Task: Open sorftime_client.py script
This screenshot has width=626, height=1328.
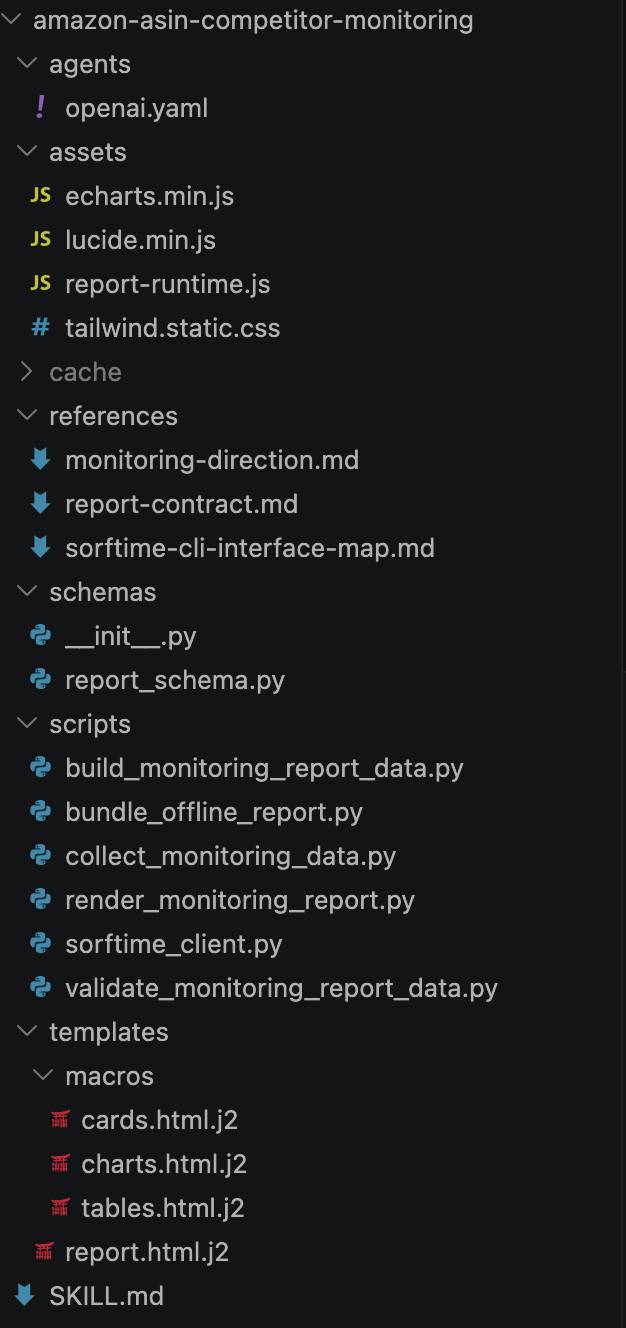Action: pyautogui.click(x=174, y=944)
